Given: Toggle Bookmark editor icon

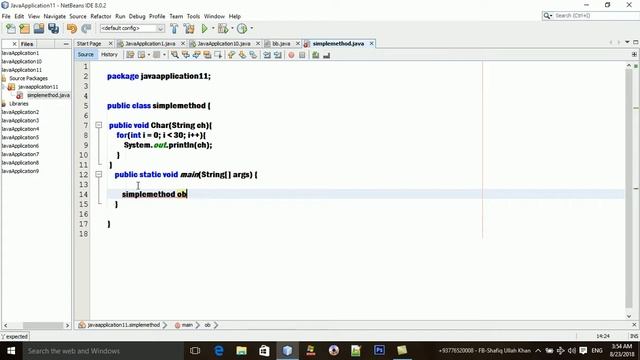Looking at the screenshot, I should pos(253,55).
